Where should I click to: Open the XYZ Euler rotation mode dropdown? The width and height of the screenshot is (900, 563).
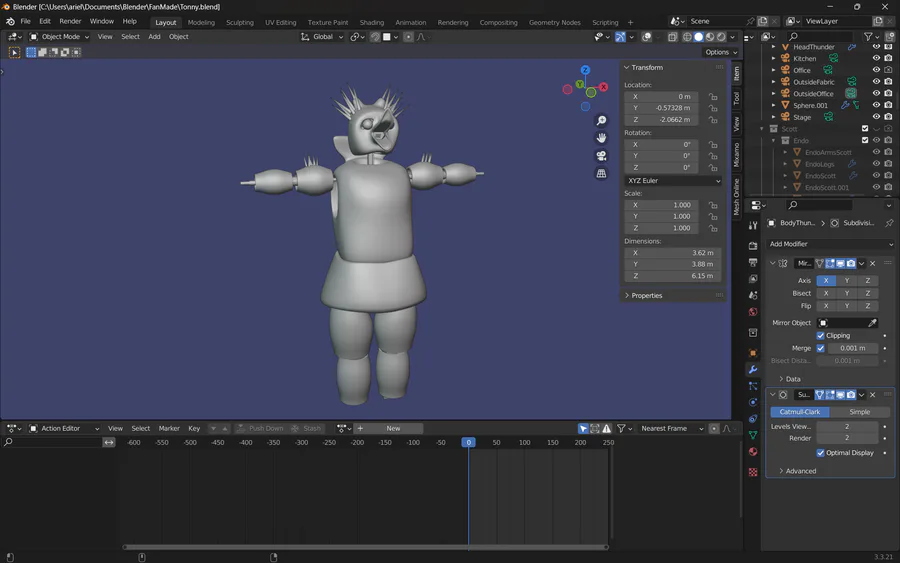pos(672,181)
